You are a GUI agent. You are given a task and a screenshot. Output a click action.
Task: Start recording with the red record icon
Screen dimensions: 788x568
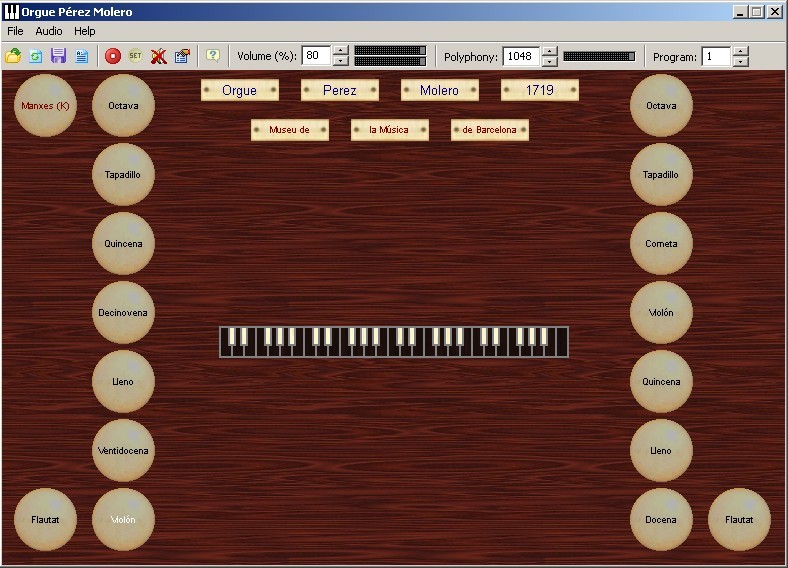[113, 56]
